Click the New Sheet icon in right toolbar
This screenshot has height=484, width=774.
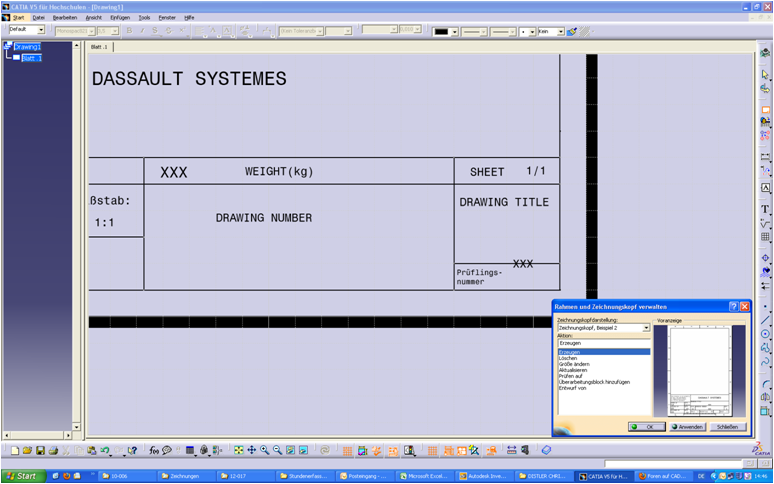coord(765,110)
